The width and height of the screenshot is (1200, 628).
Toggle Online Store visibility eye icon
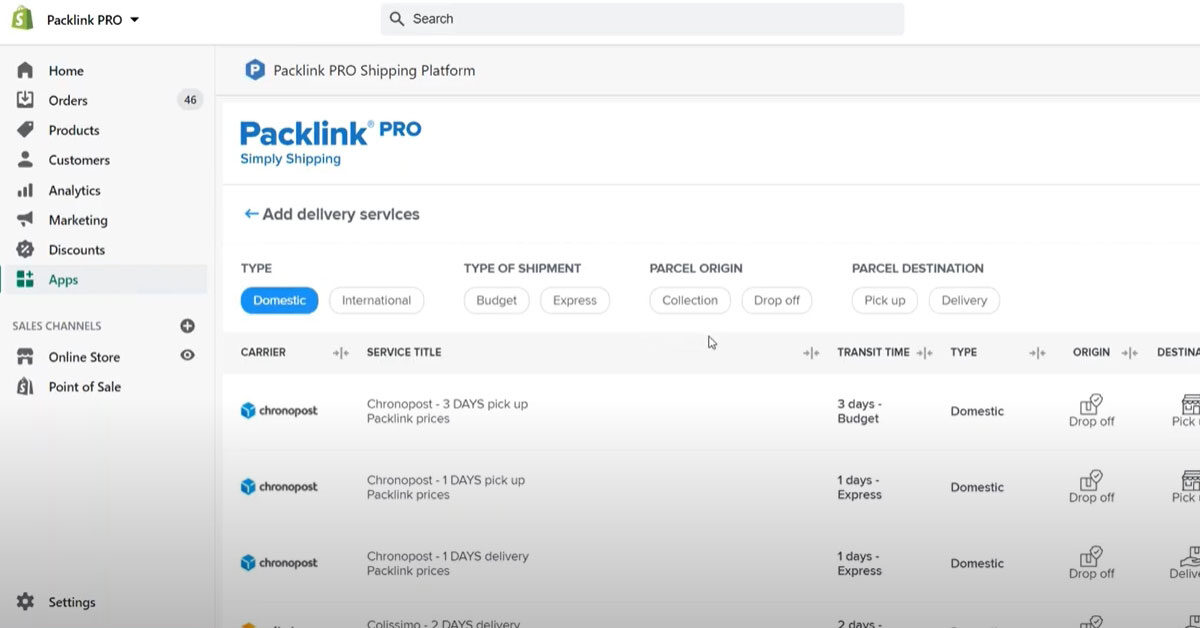click(x=187, y=357)
